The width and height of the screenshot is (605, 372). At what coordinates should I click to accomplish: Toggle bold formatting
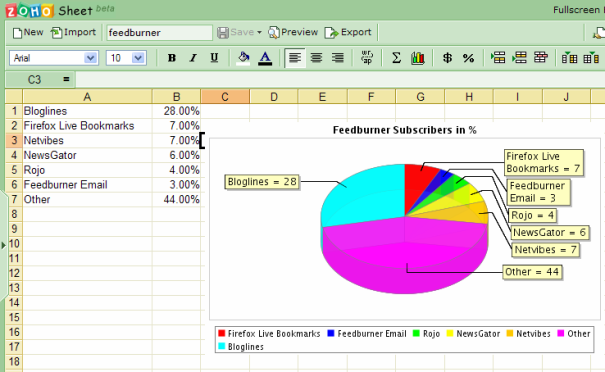(172, 58)
